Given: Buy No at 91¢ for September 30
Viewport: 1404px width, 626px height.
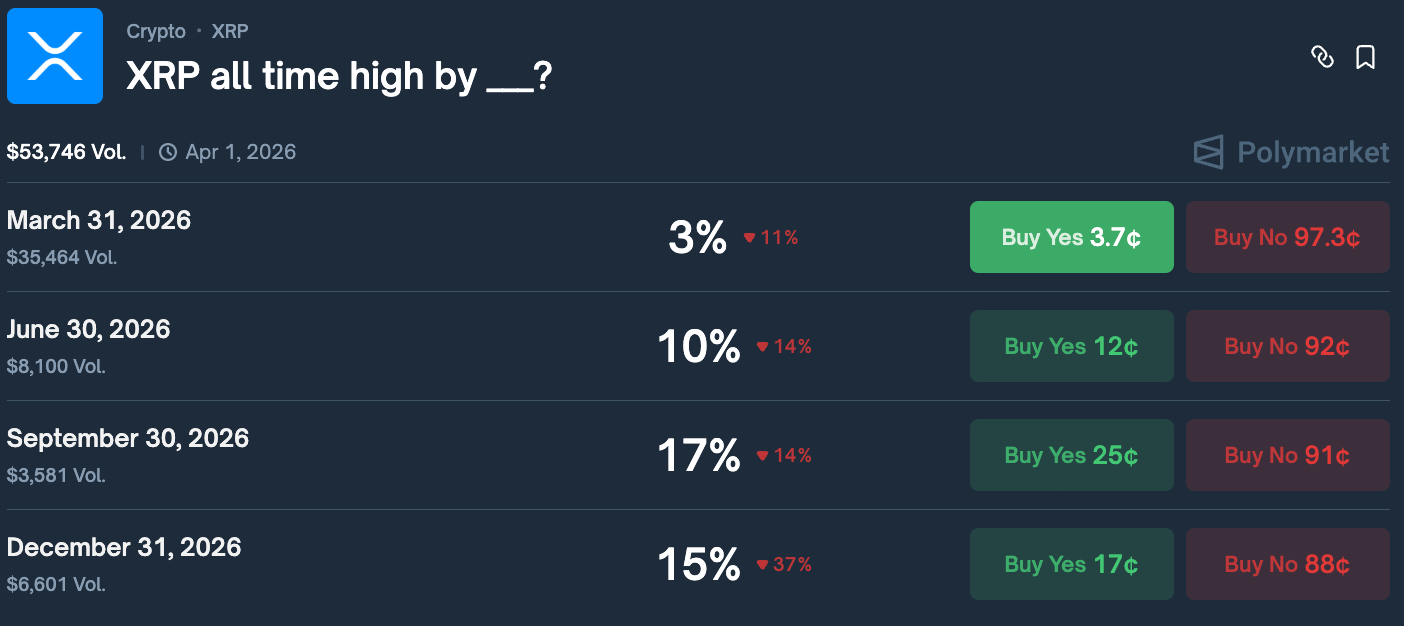Looking at the screenshot, I should point(1287,455).
